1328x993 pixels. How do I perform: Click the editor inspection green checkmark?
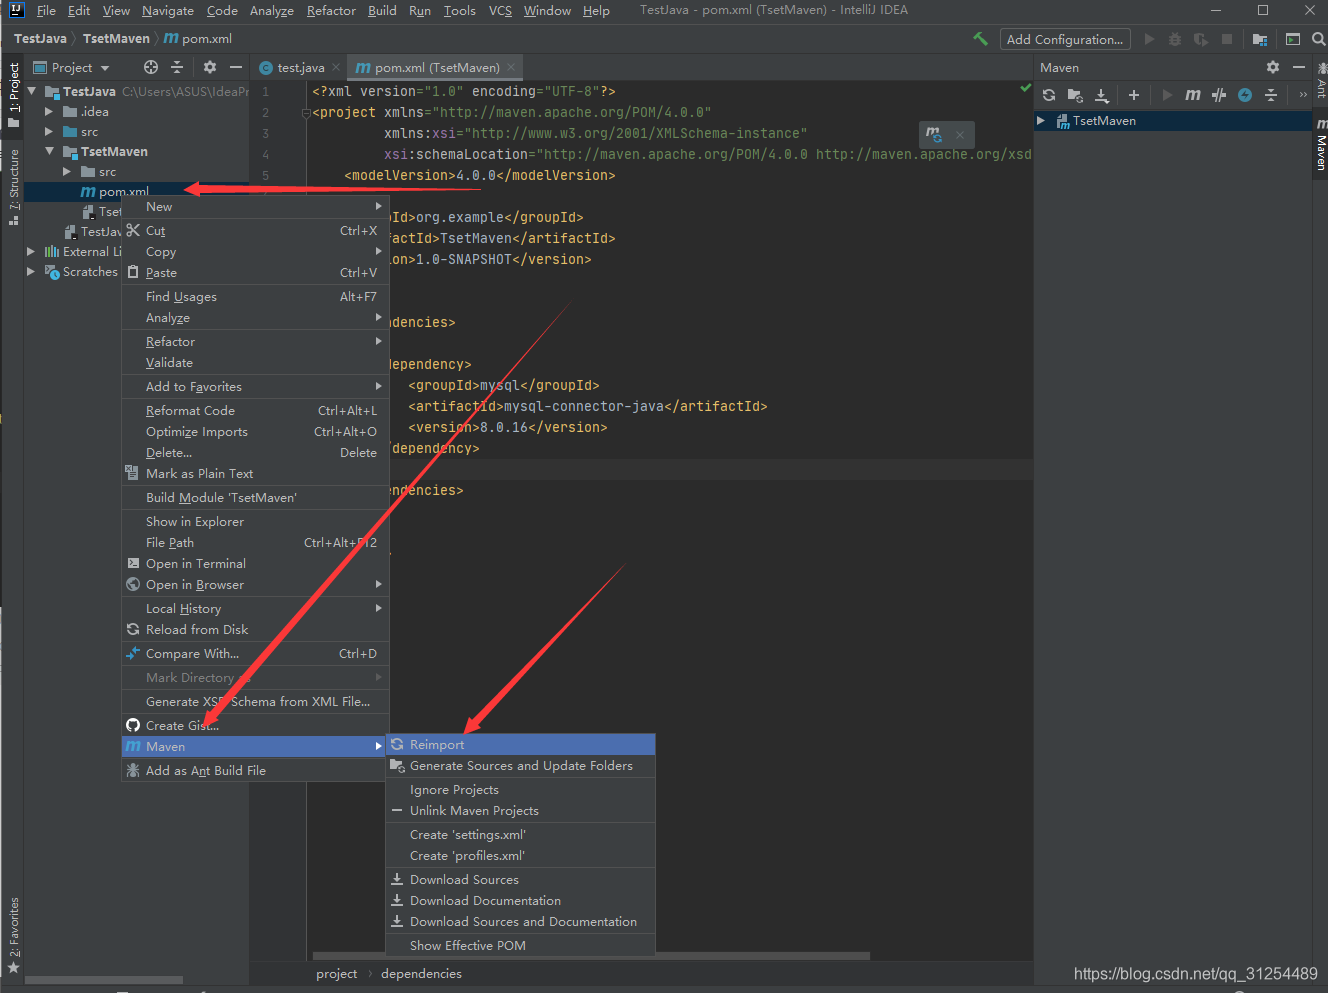coord(1025,88)
